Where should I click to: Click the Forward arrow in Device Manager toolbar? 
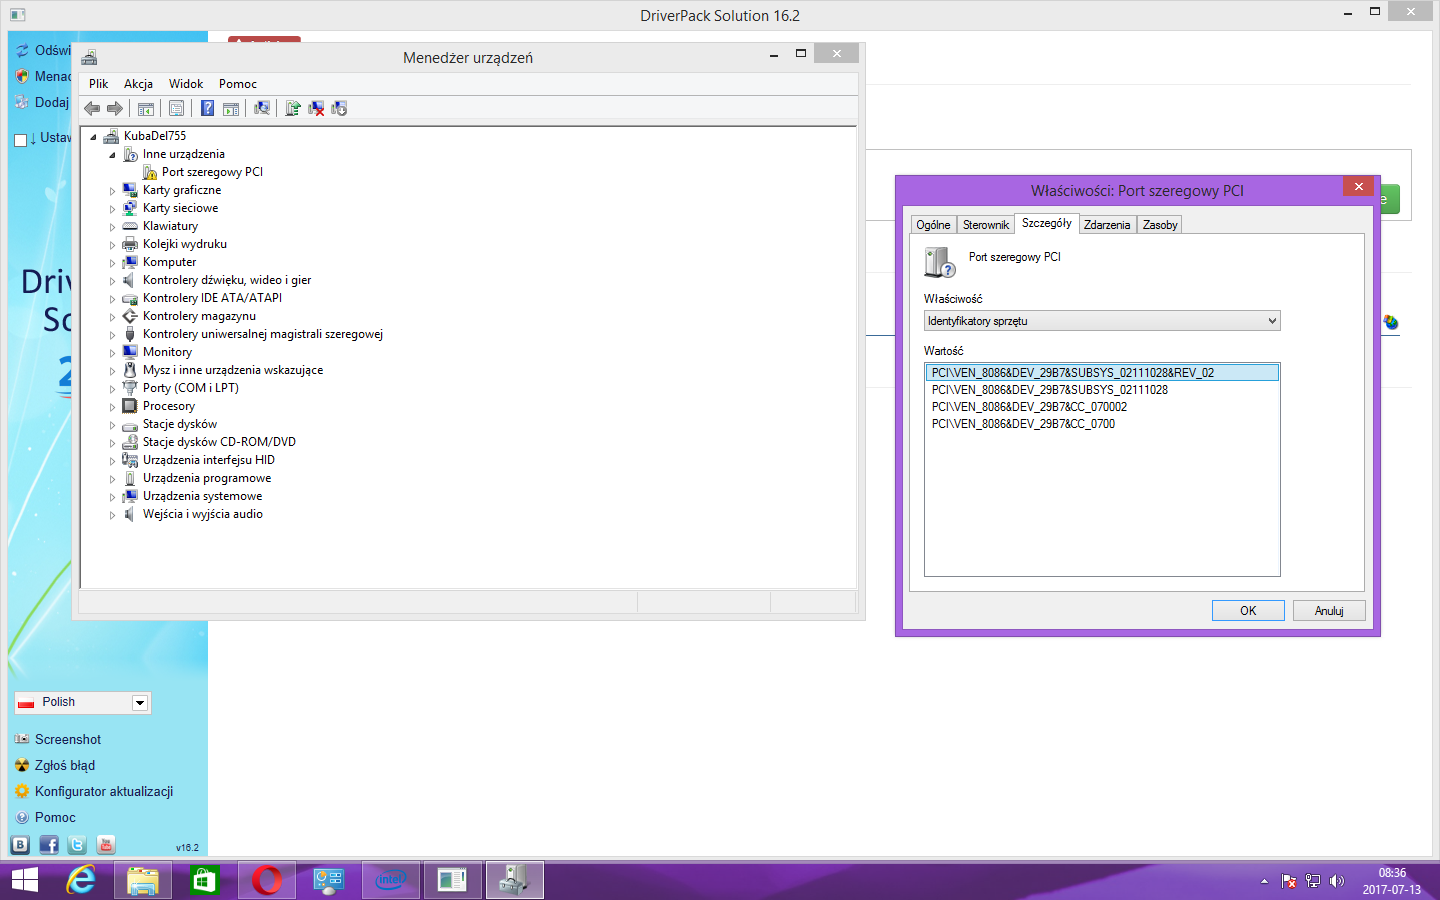[x=115, y=108]
